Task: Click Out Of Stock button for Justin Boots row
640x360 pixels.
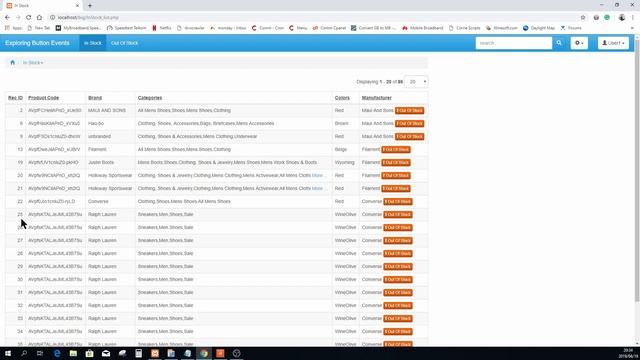Action: pyautogui.click(x=396, y=162)
